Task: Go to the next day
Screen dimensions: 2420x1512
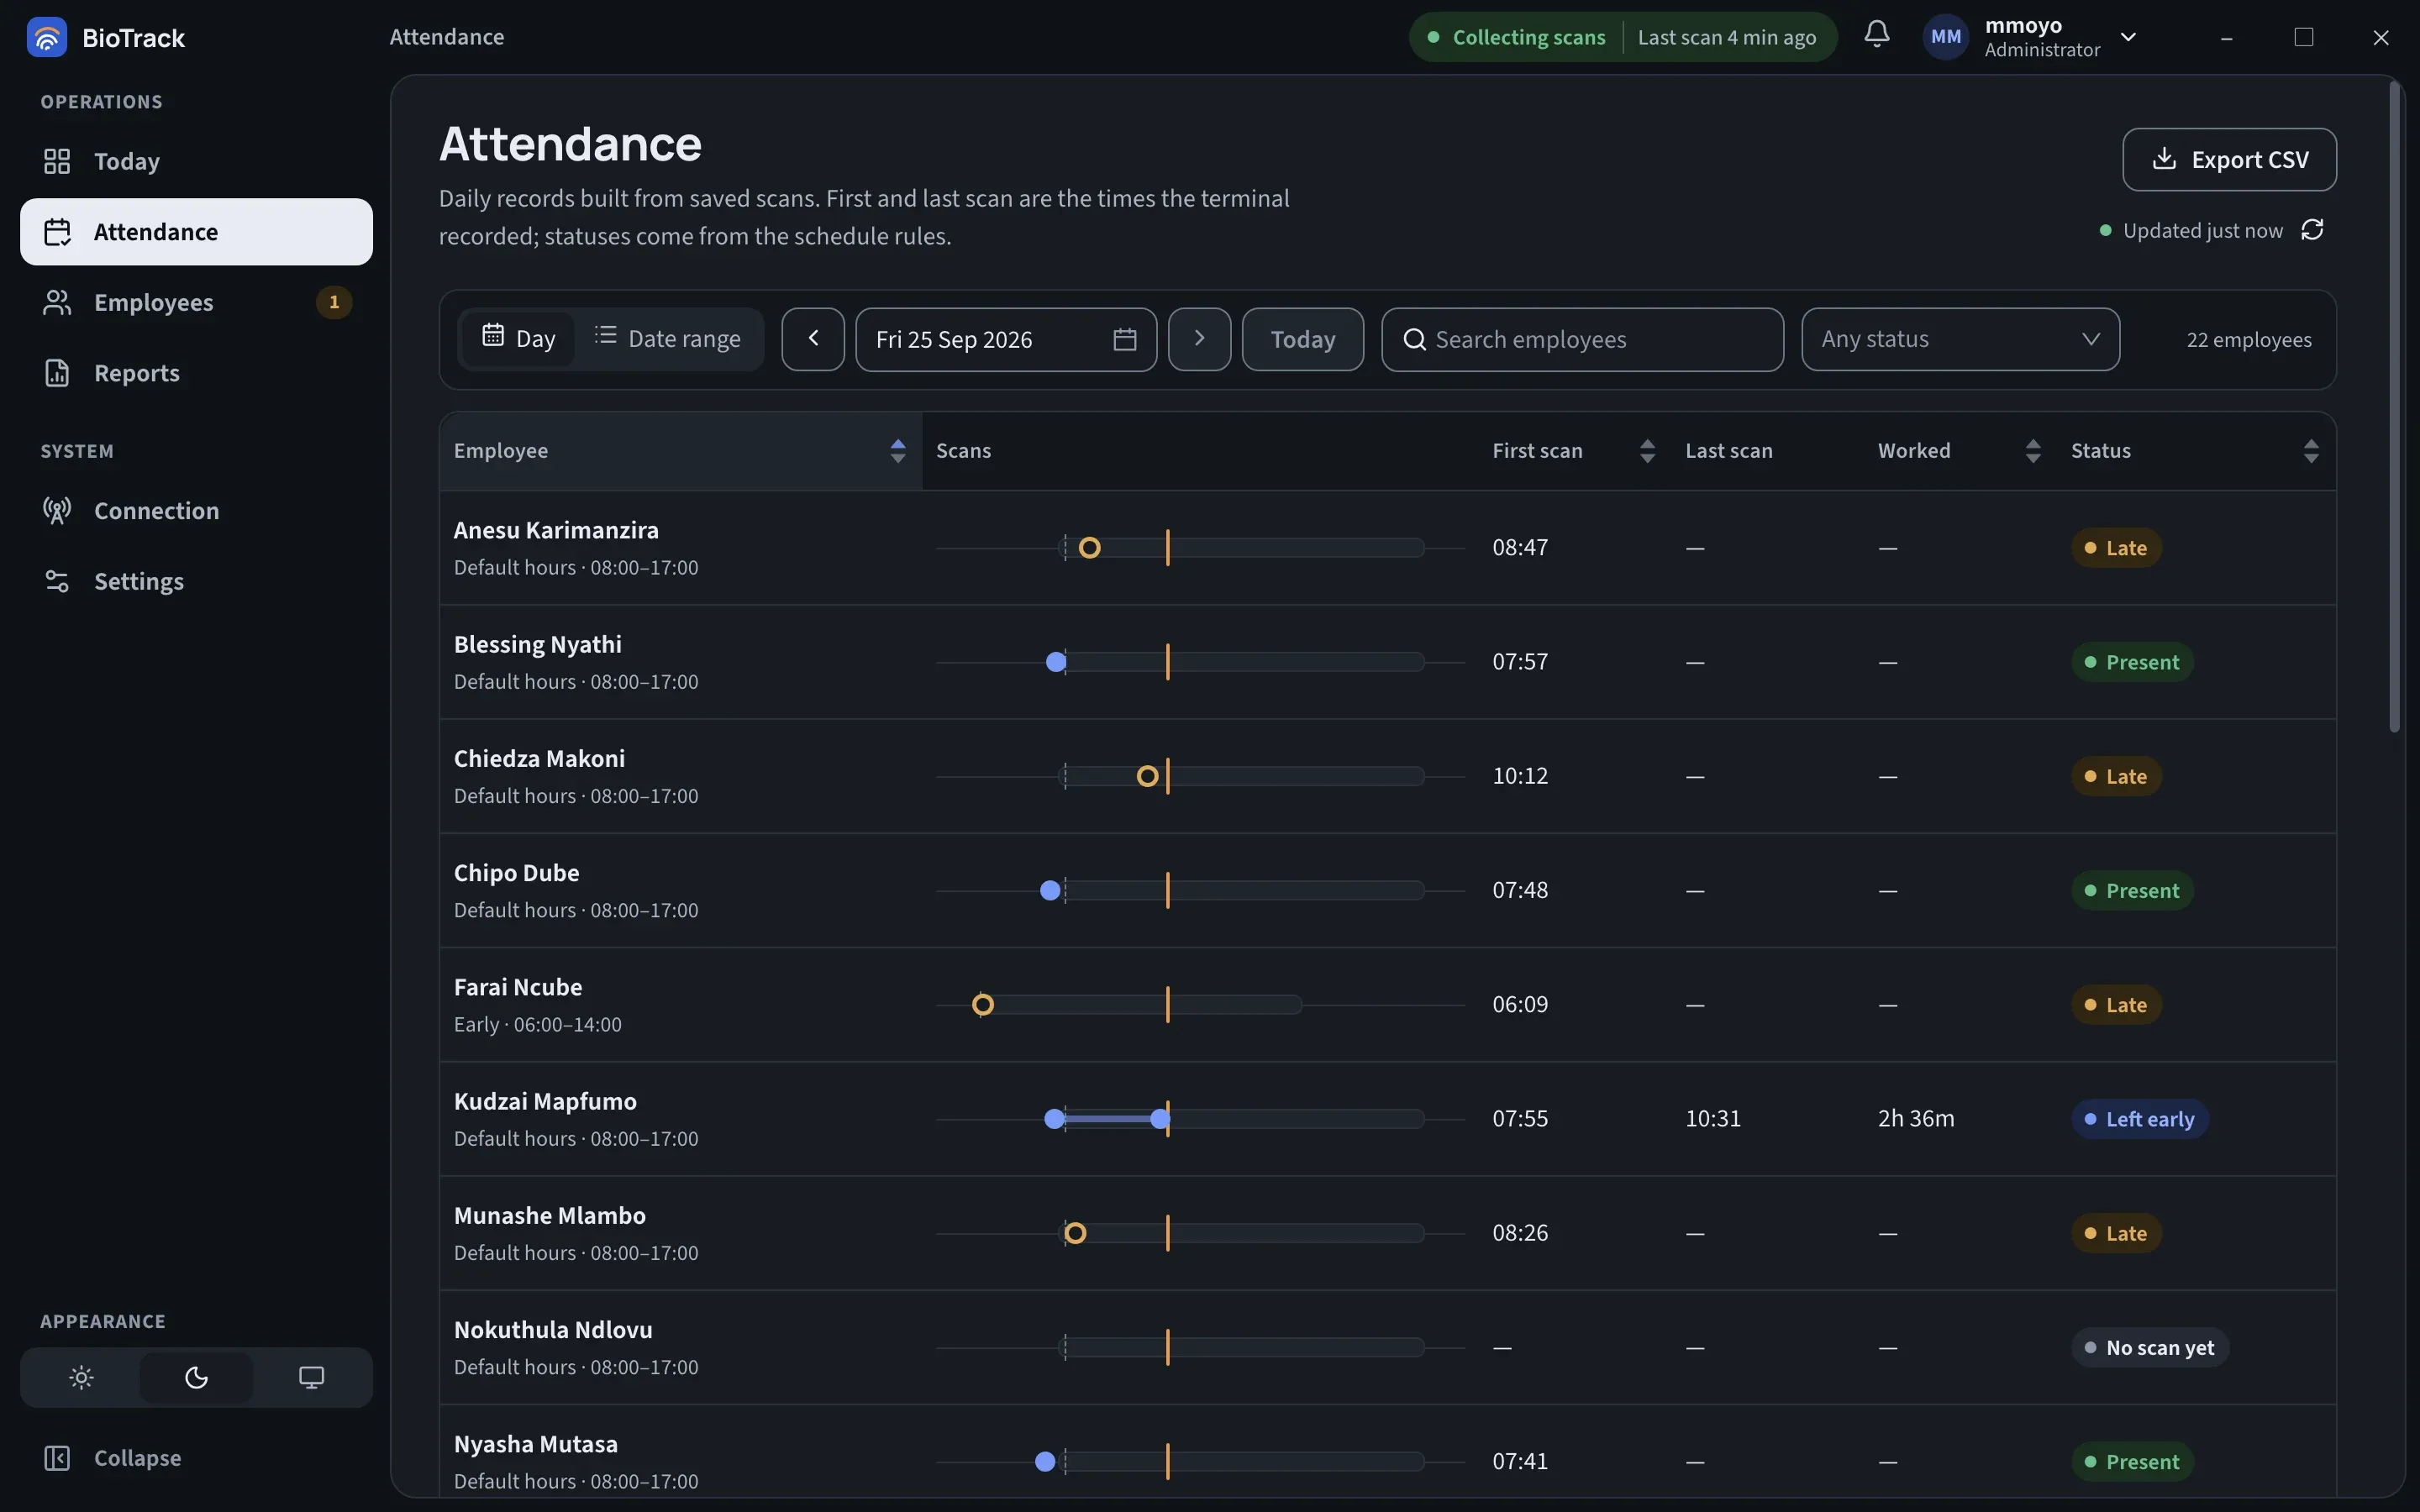Action: [1199, 339]
